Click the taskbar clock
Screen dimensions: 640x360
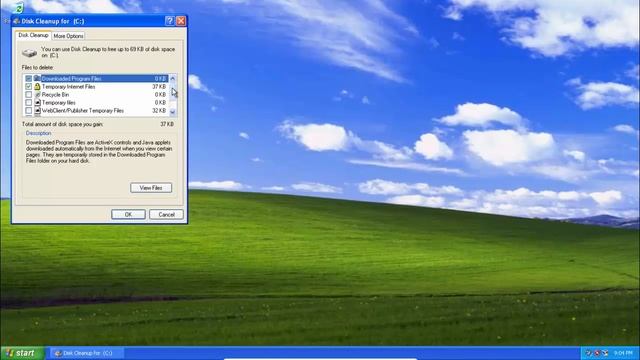[623, 353]
